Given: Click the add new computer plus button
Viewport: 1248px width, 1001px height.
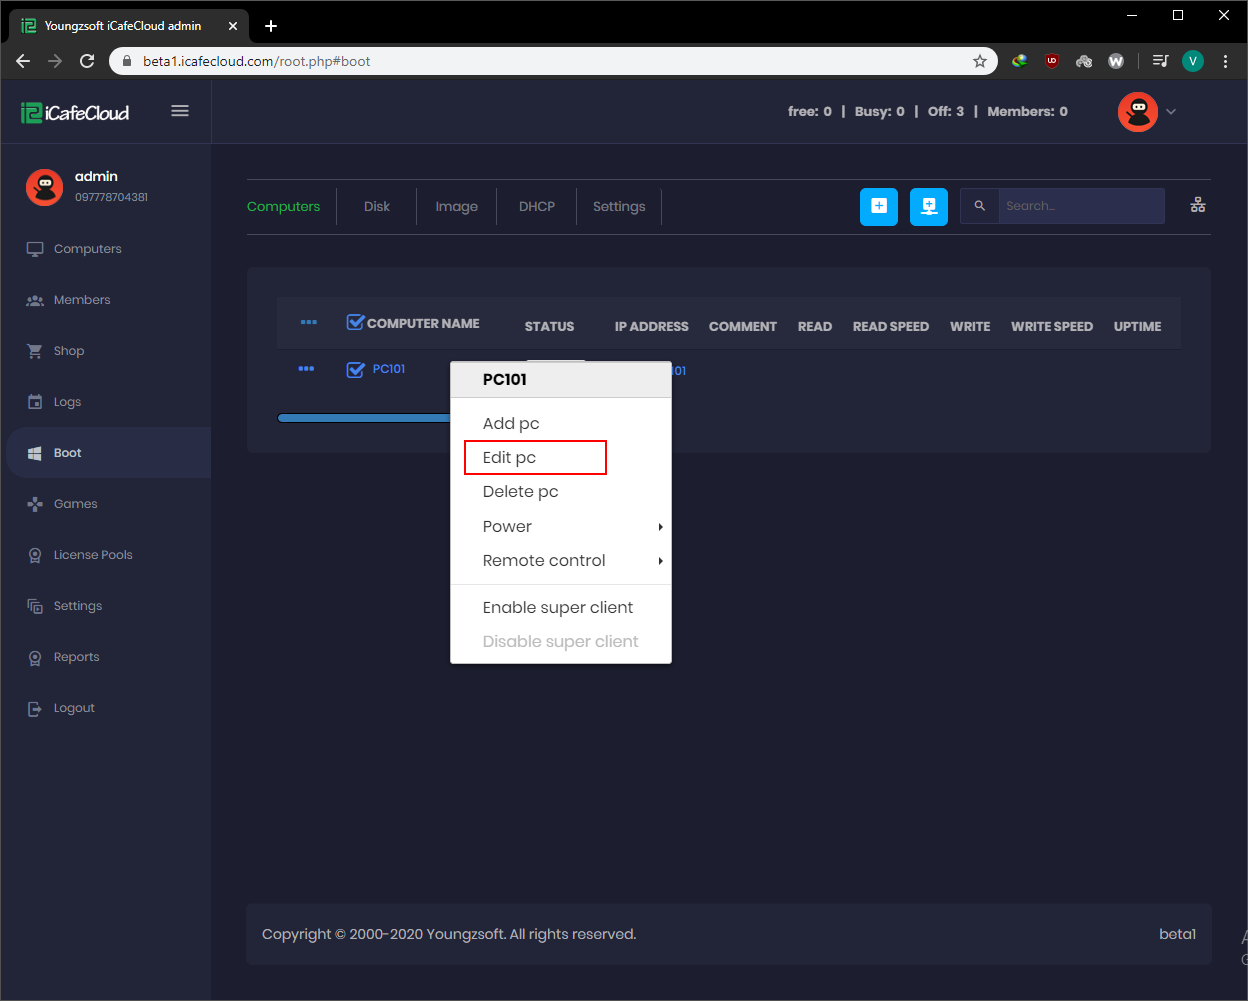Looking at the screenshot, I should click(x=879, y=206).
